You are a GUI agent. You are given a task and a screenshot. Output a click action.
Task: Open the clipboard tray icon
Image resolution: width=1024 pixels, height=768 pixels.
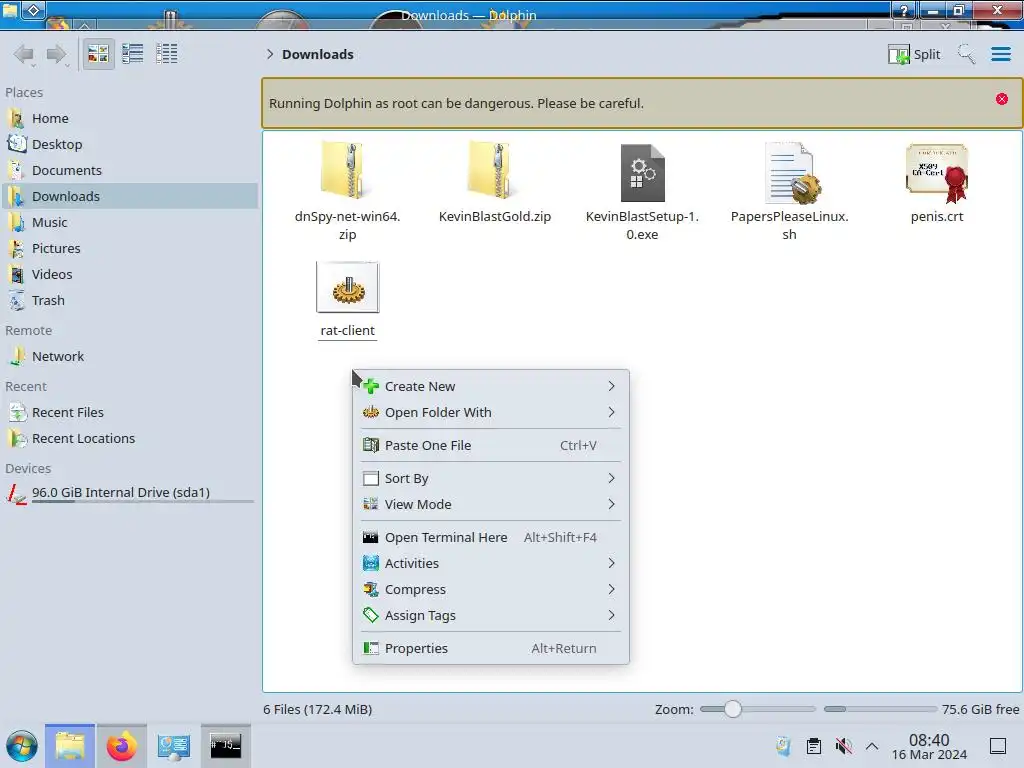point(814,746)
